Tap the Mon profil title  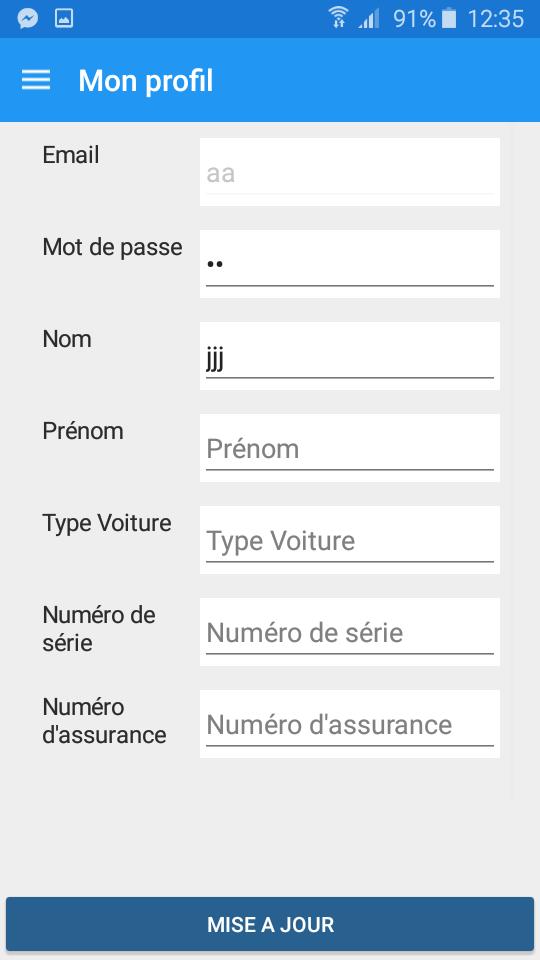point(146,81)
